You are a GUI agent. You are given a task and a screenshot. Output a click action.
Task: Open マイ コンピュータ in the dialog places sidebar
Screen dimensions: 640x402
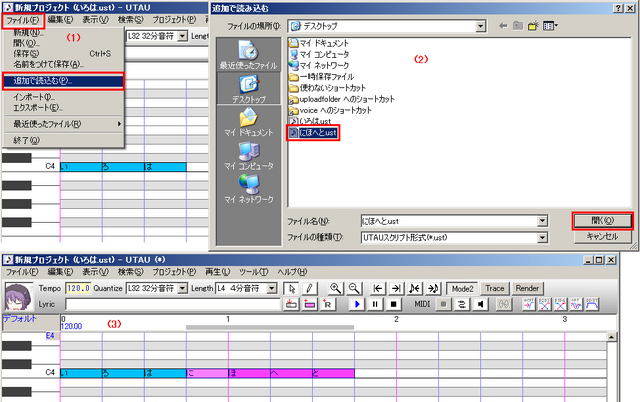tap(248, 155)
